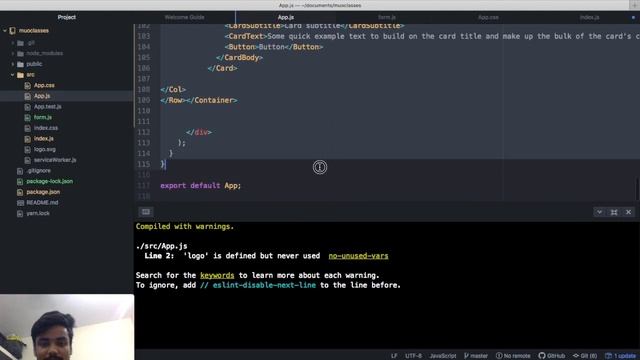Click the editor vertical scrollbar

pos(637,188)
